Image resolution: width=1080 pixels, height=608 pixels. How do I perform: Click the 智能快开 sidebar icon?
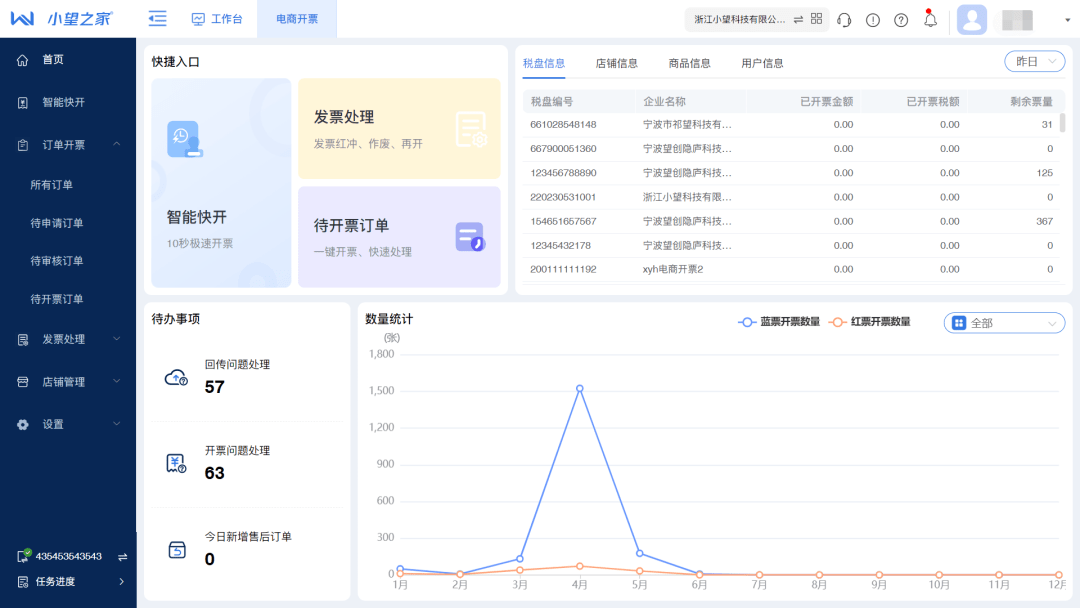point(22,102)
